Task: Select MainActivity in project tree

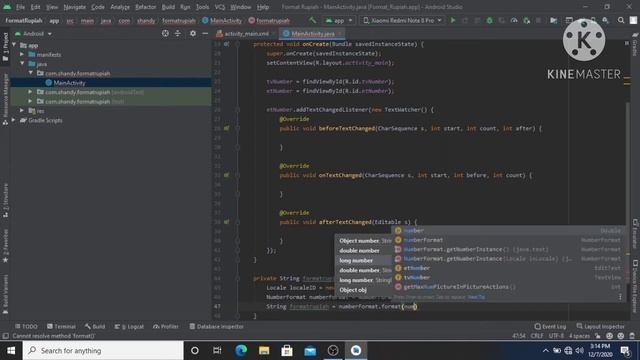Action: (69, 82)
